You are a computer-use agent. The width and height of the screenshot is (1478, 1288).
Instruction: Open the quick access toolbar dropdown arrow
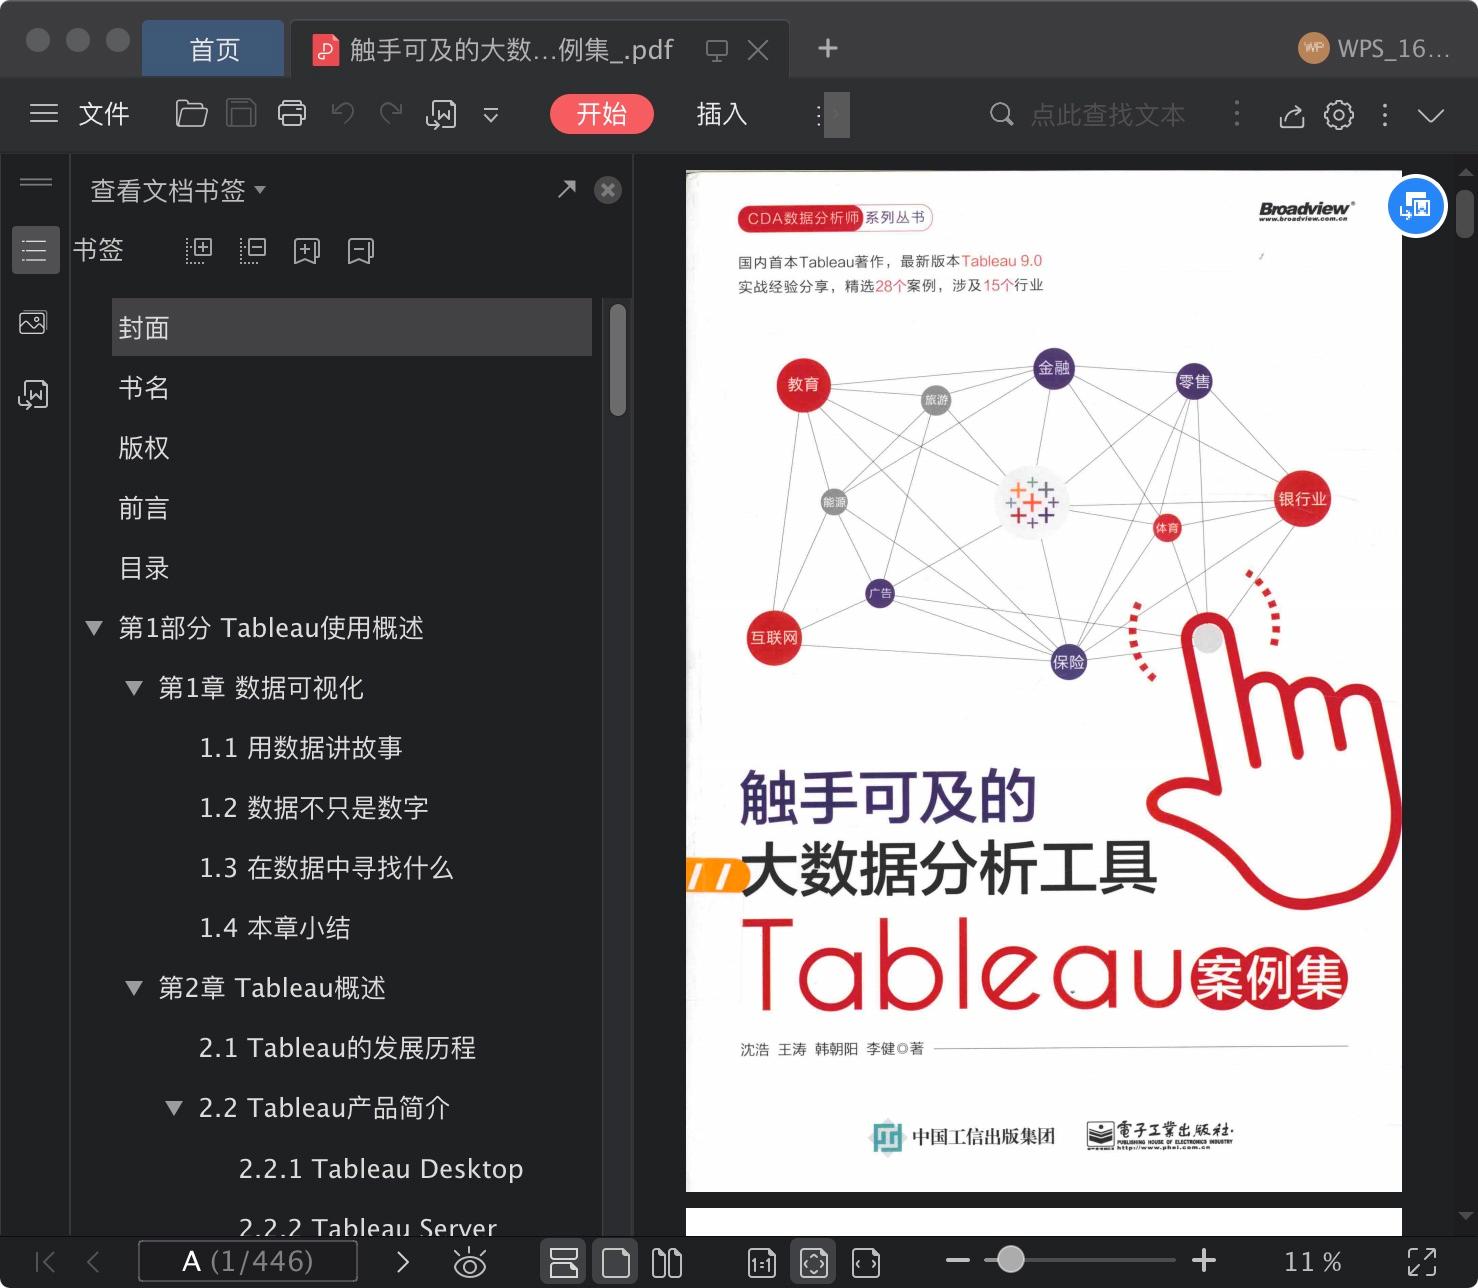click(x=491, y=115)
